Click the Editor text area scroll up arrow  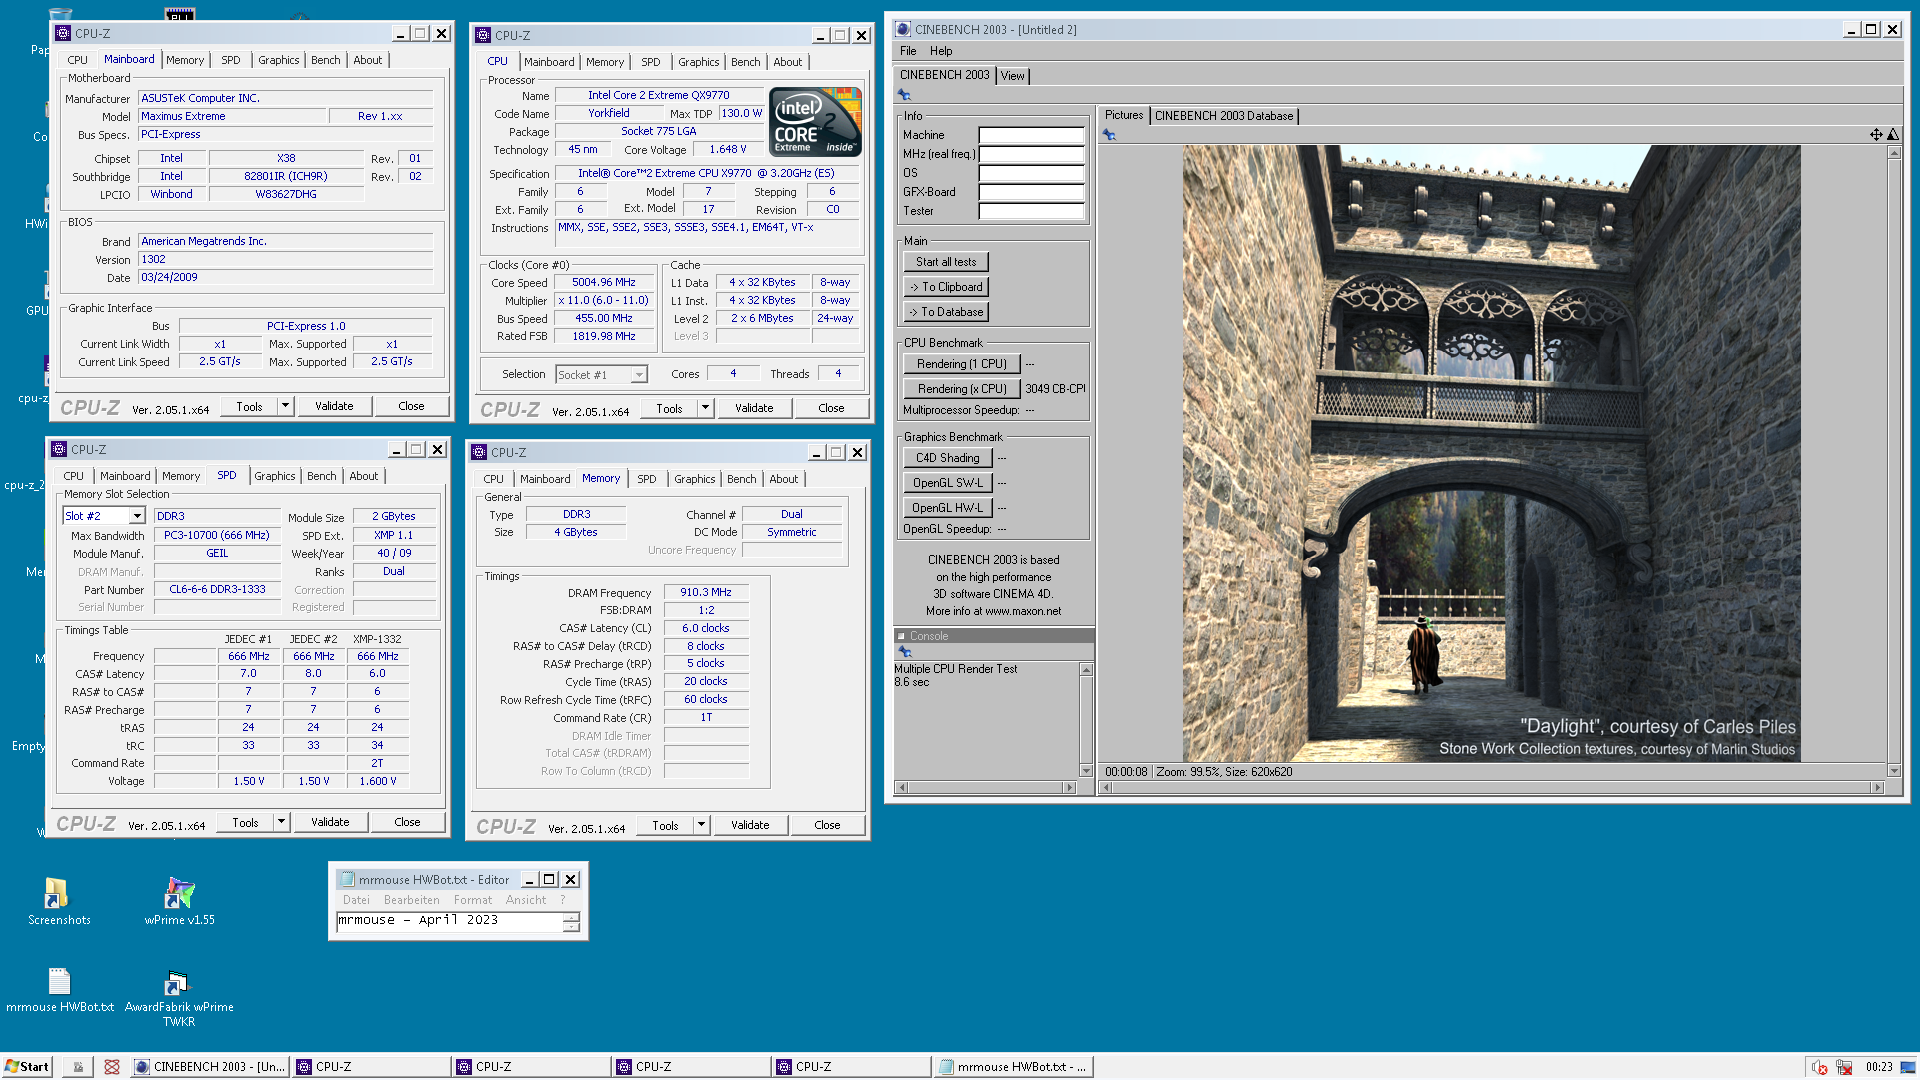(x=571, y=916)
